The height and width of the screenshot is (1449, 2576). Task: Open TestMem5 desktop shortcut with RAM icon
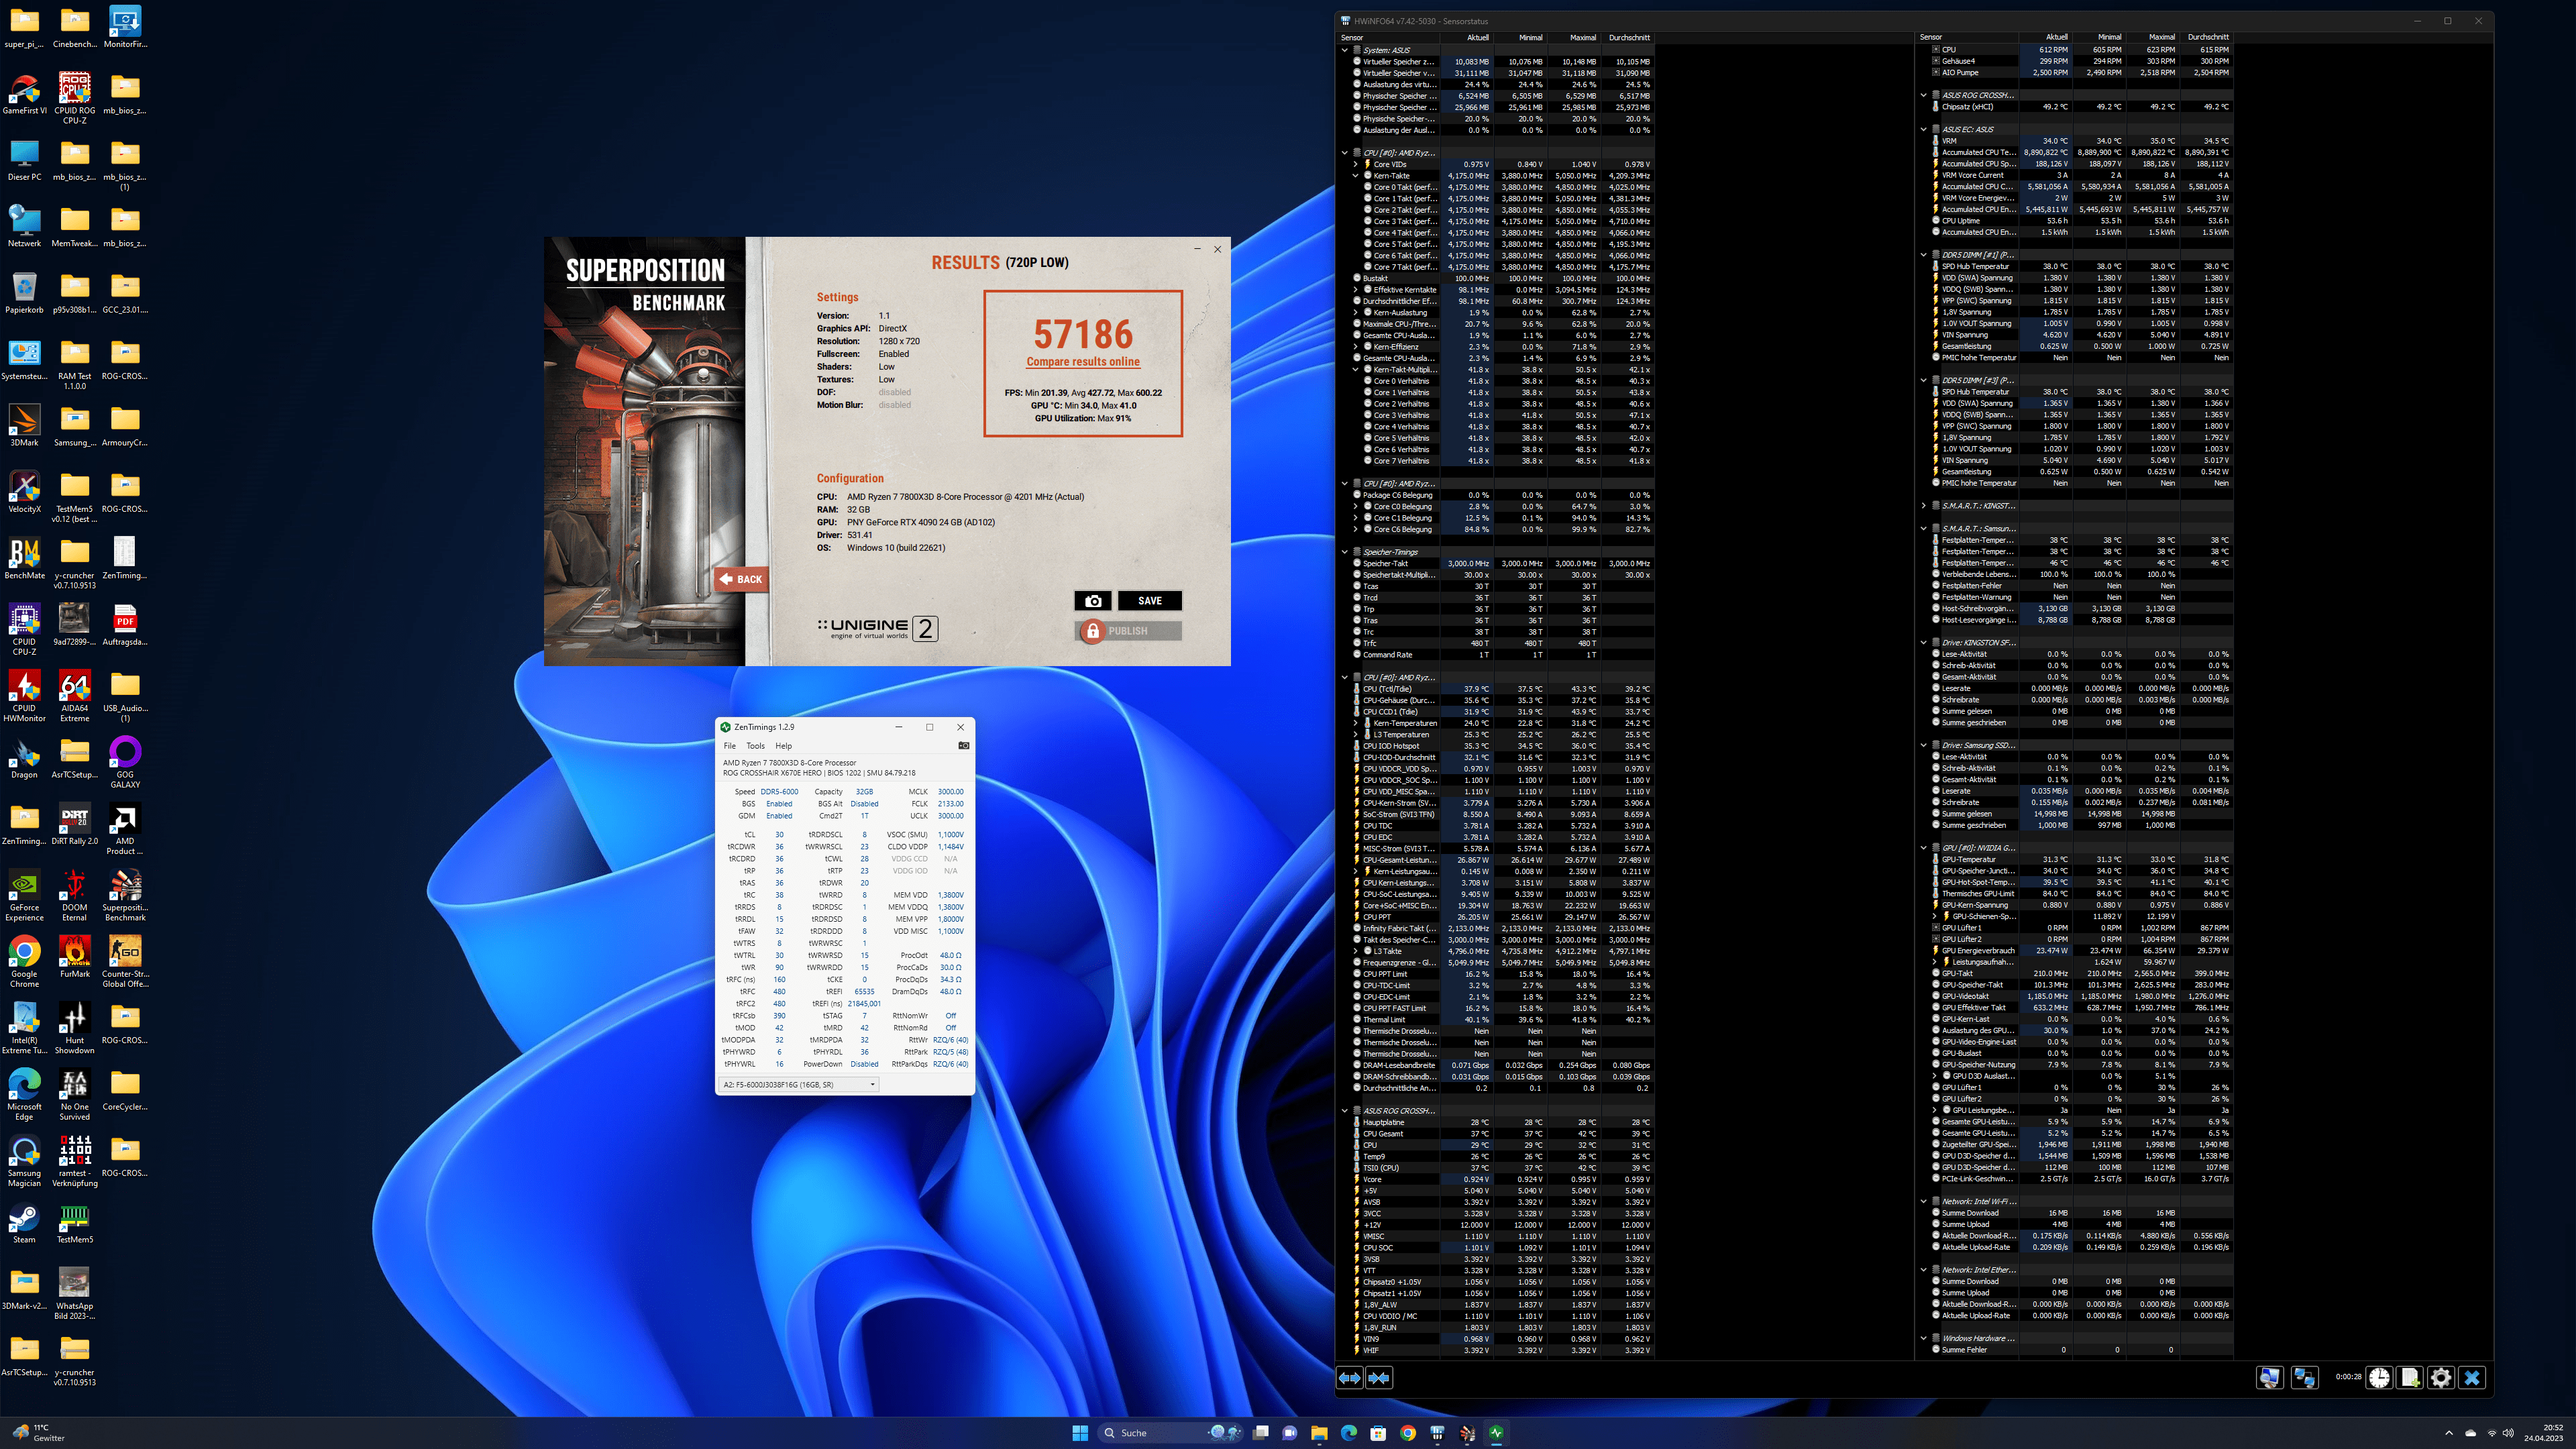click(x=75, y=1223)
